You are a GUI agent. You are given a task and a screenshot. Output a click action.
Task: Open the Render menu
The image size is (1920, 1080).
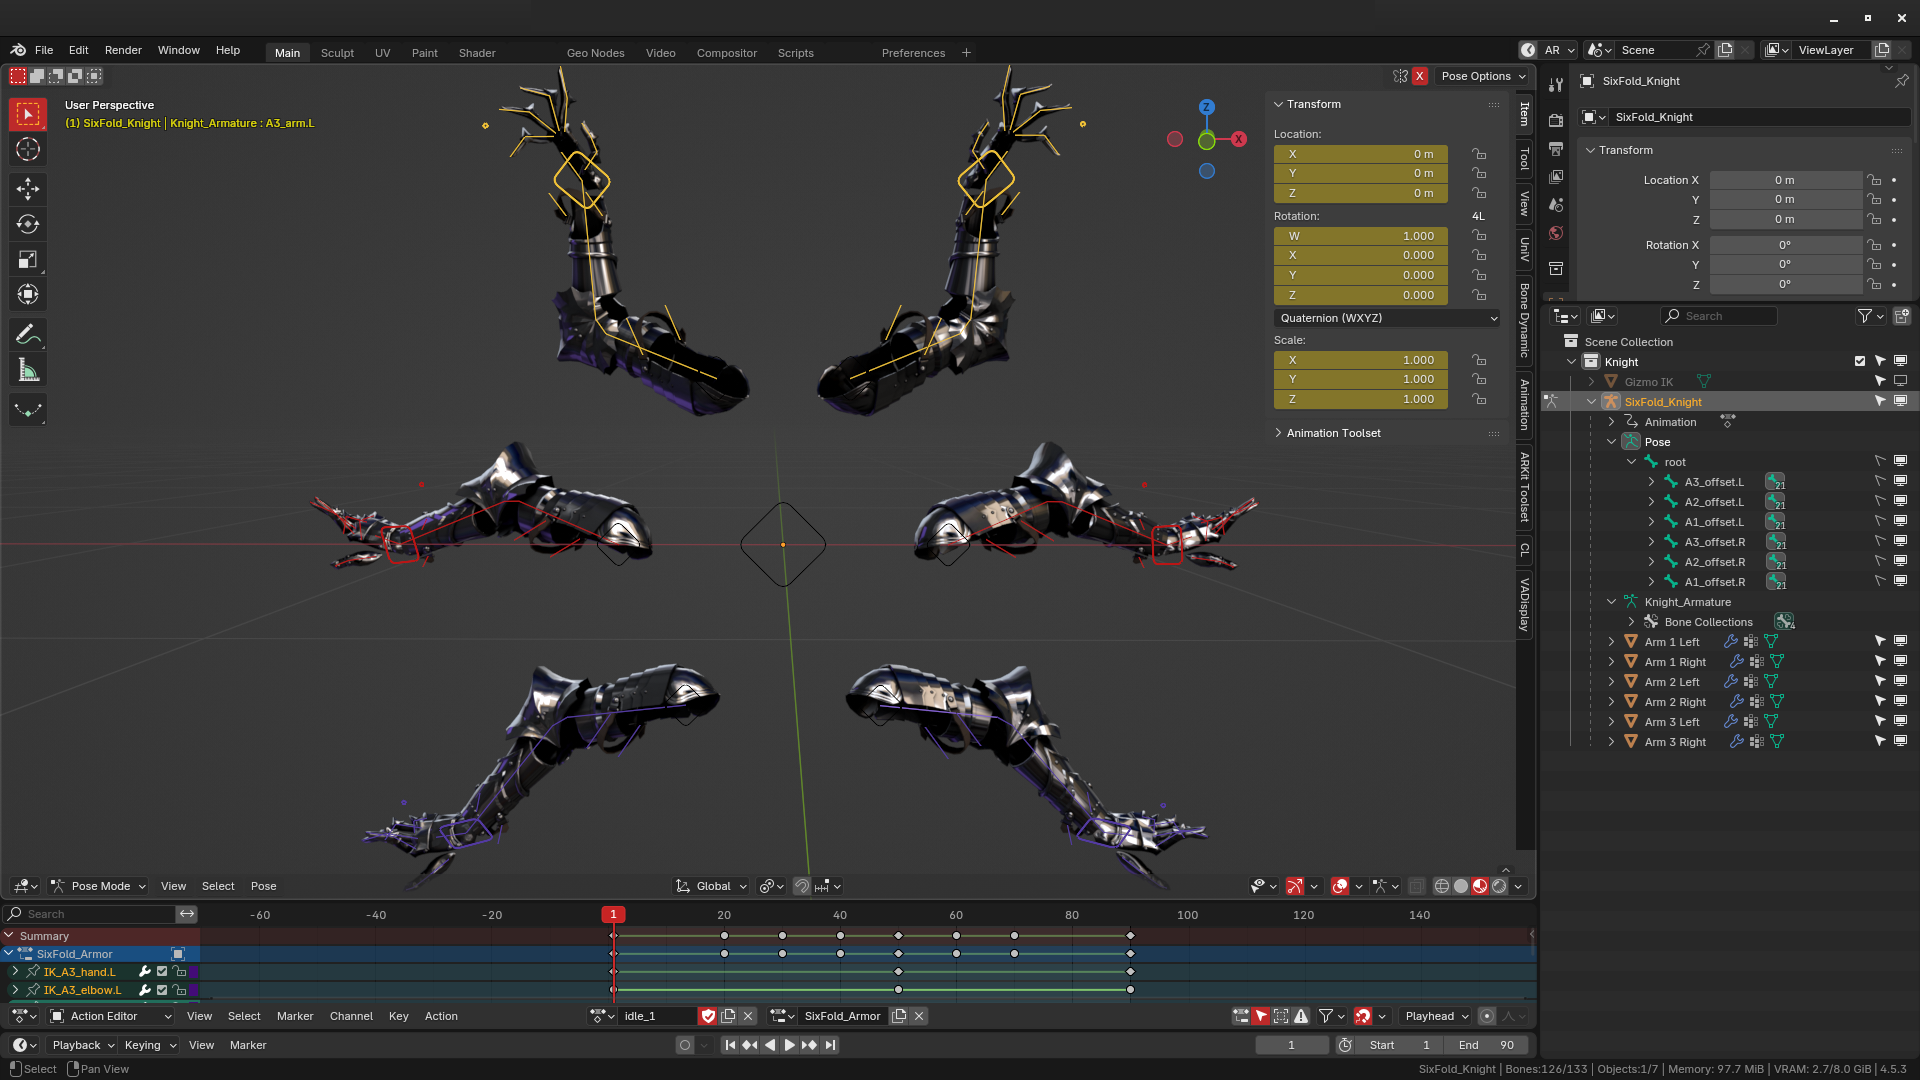[x=123, y=50]
